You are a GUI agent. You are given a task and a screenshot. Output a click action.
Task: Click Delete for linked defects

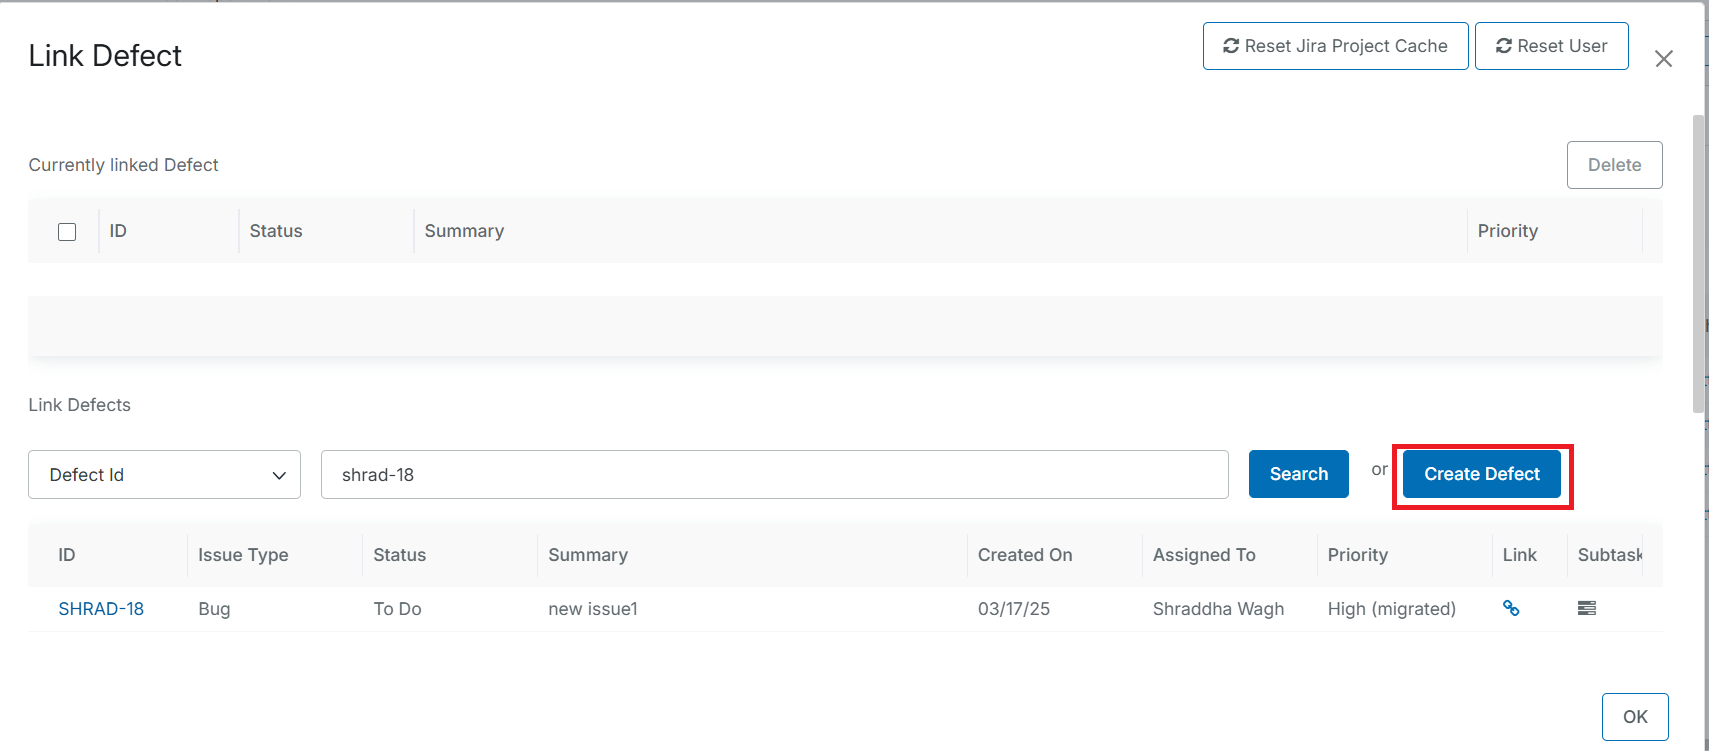click(x=1613, y=165)
